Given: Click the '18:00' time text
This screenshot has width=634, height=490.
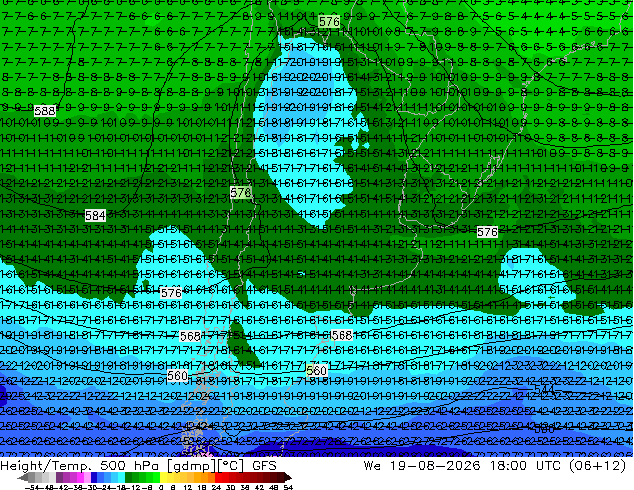Looking at the screenshot, I should [508, 466].
